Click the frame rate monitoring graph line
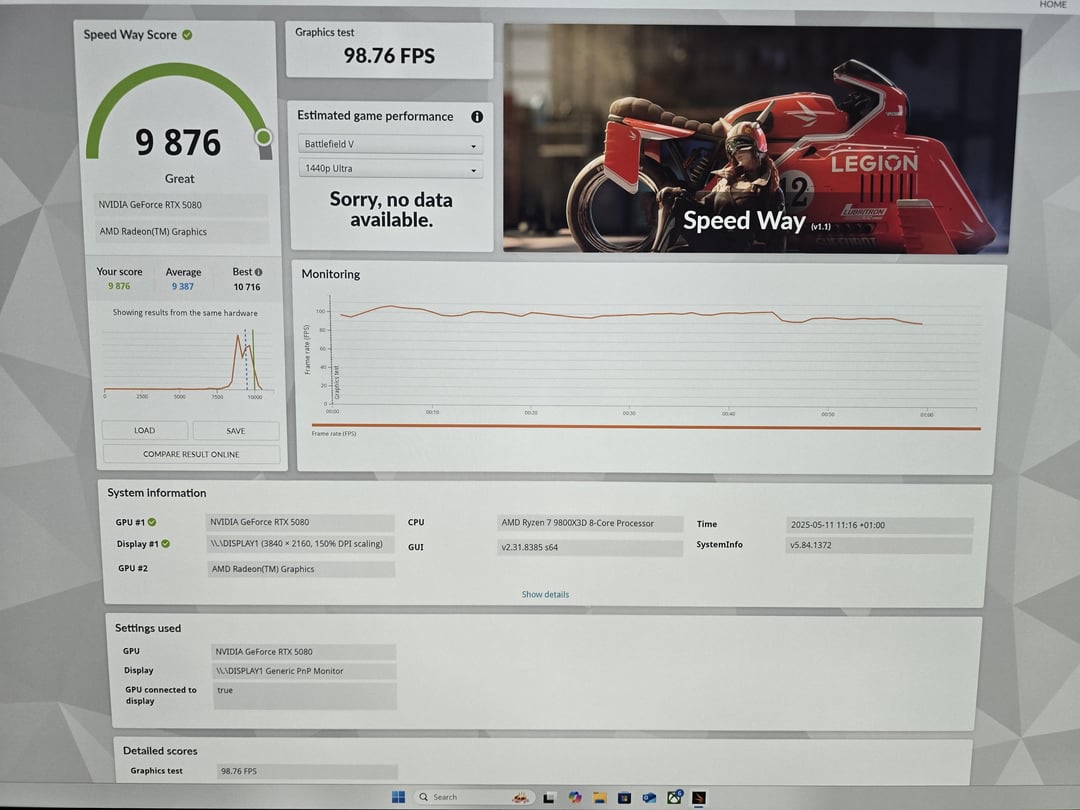 click(630, 315)
